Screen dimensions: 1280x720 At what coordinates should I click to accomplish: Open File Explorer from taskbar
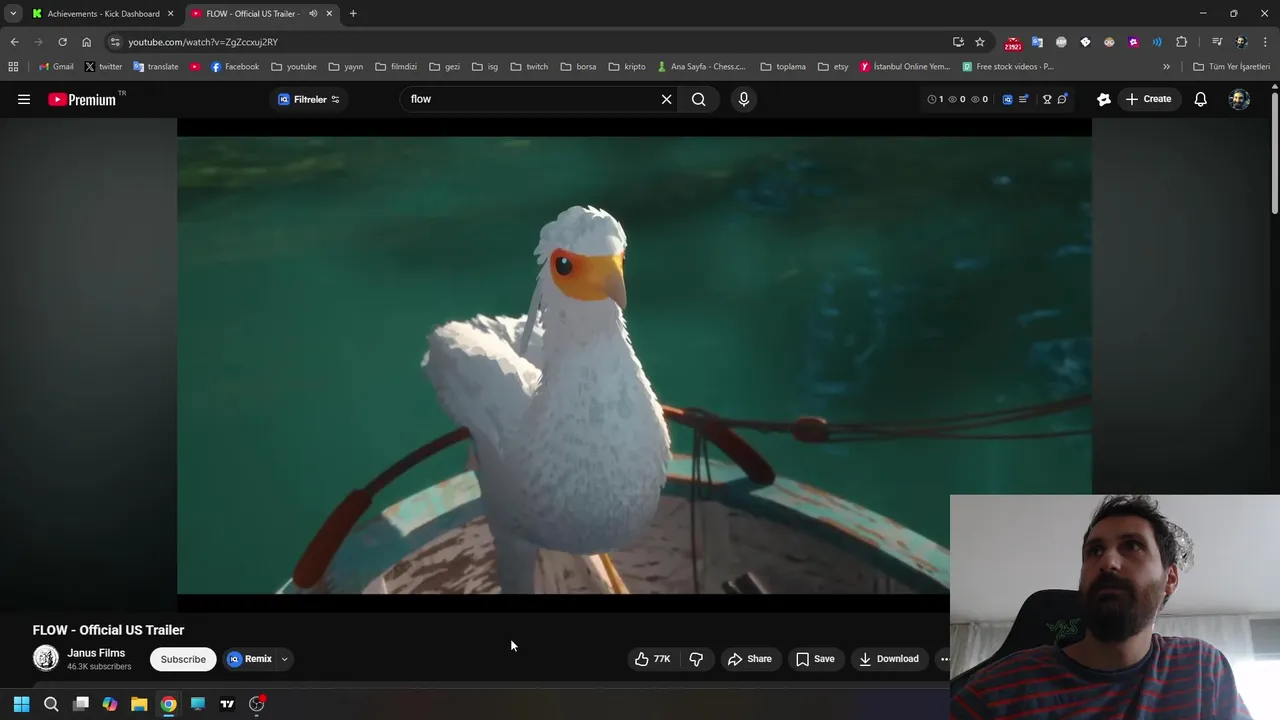[x=139, y=704]
